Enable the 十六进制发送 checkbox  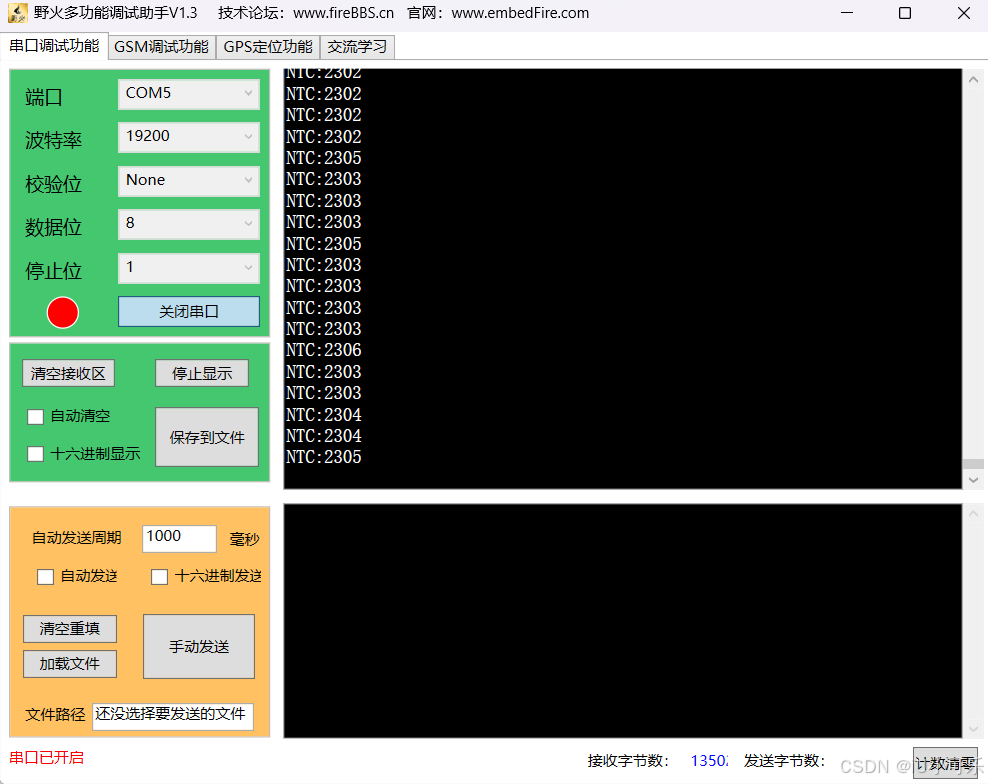(159, 577)
